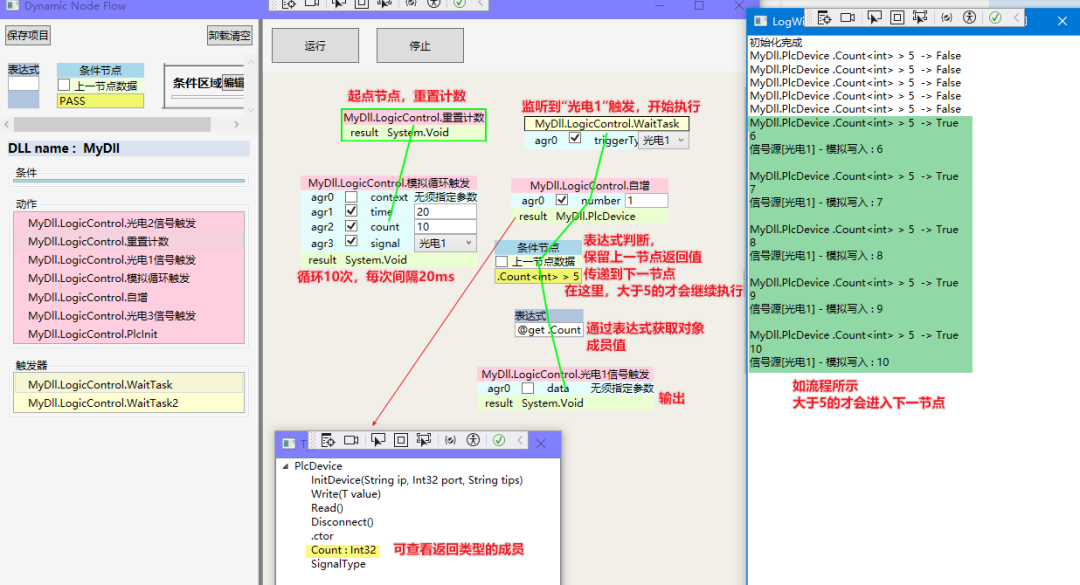
Task: Uncheck agr3 signal checkbox in 模拟循环触发 node
Action: pyautogui.click(x=351, y=241)
